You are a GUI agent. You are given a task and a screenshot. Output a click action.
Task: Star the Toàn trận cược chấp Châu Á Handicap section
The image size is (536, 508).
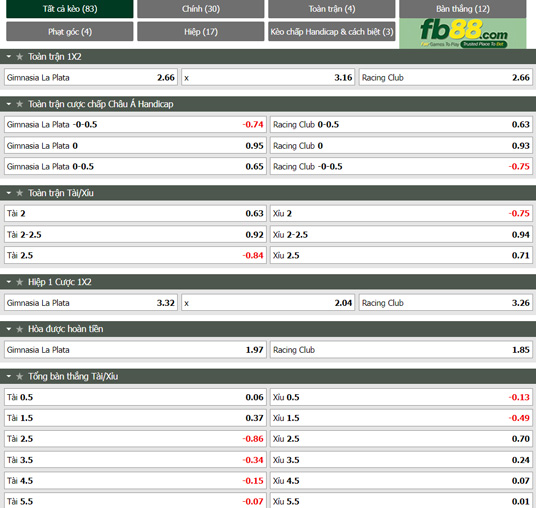coord(19,104)
